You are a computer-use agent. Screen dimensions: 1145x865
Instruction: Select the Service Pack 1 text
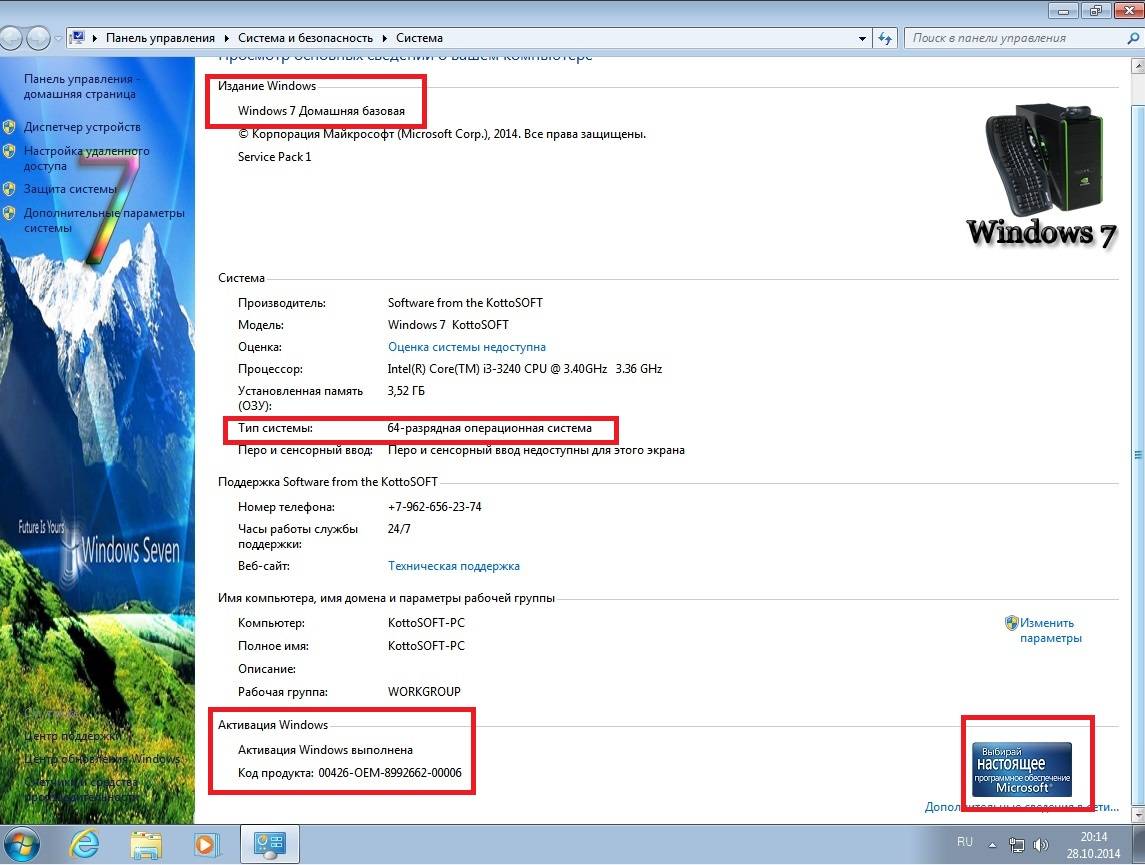(275, 157)
